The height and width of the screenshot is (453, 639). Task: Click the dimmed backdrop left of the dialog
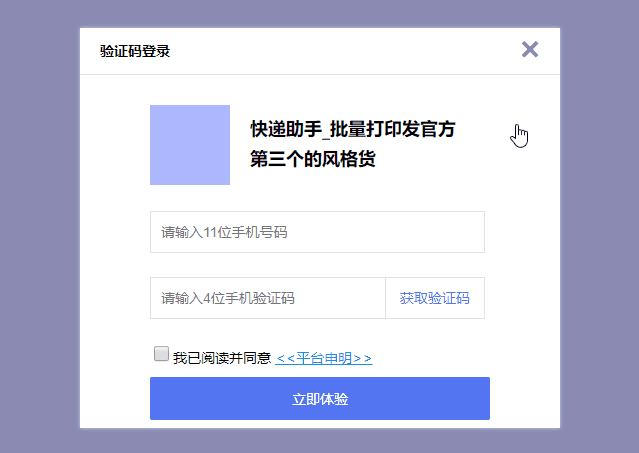click(40, 226)
